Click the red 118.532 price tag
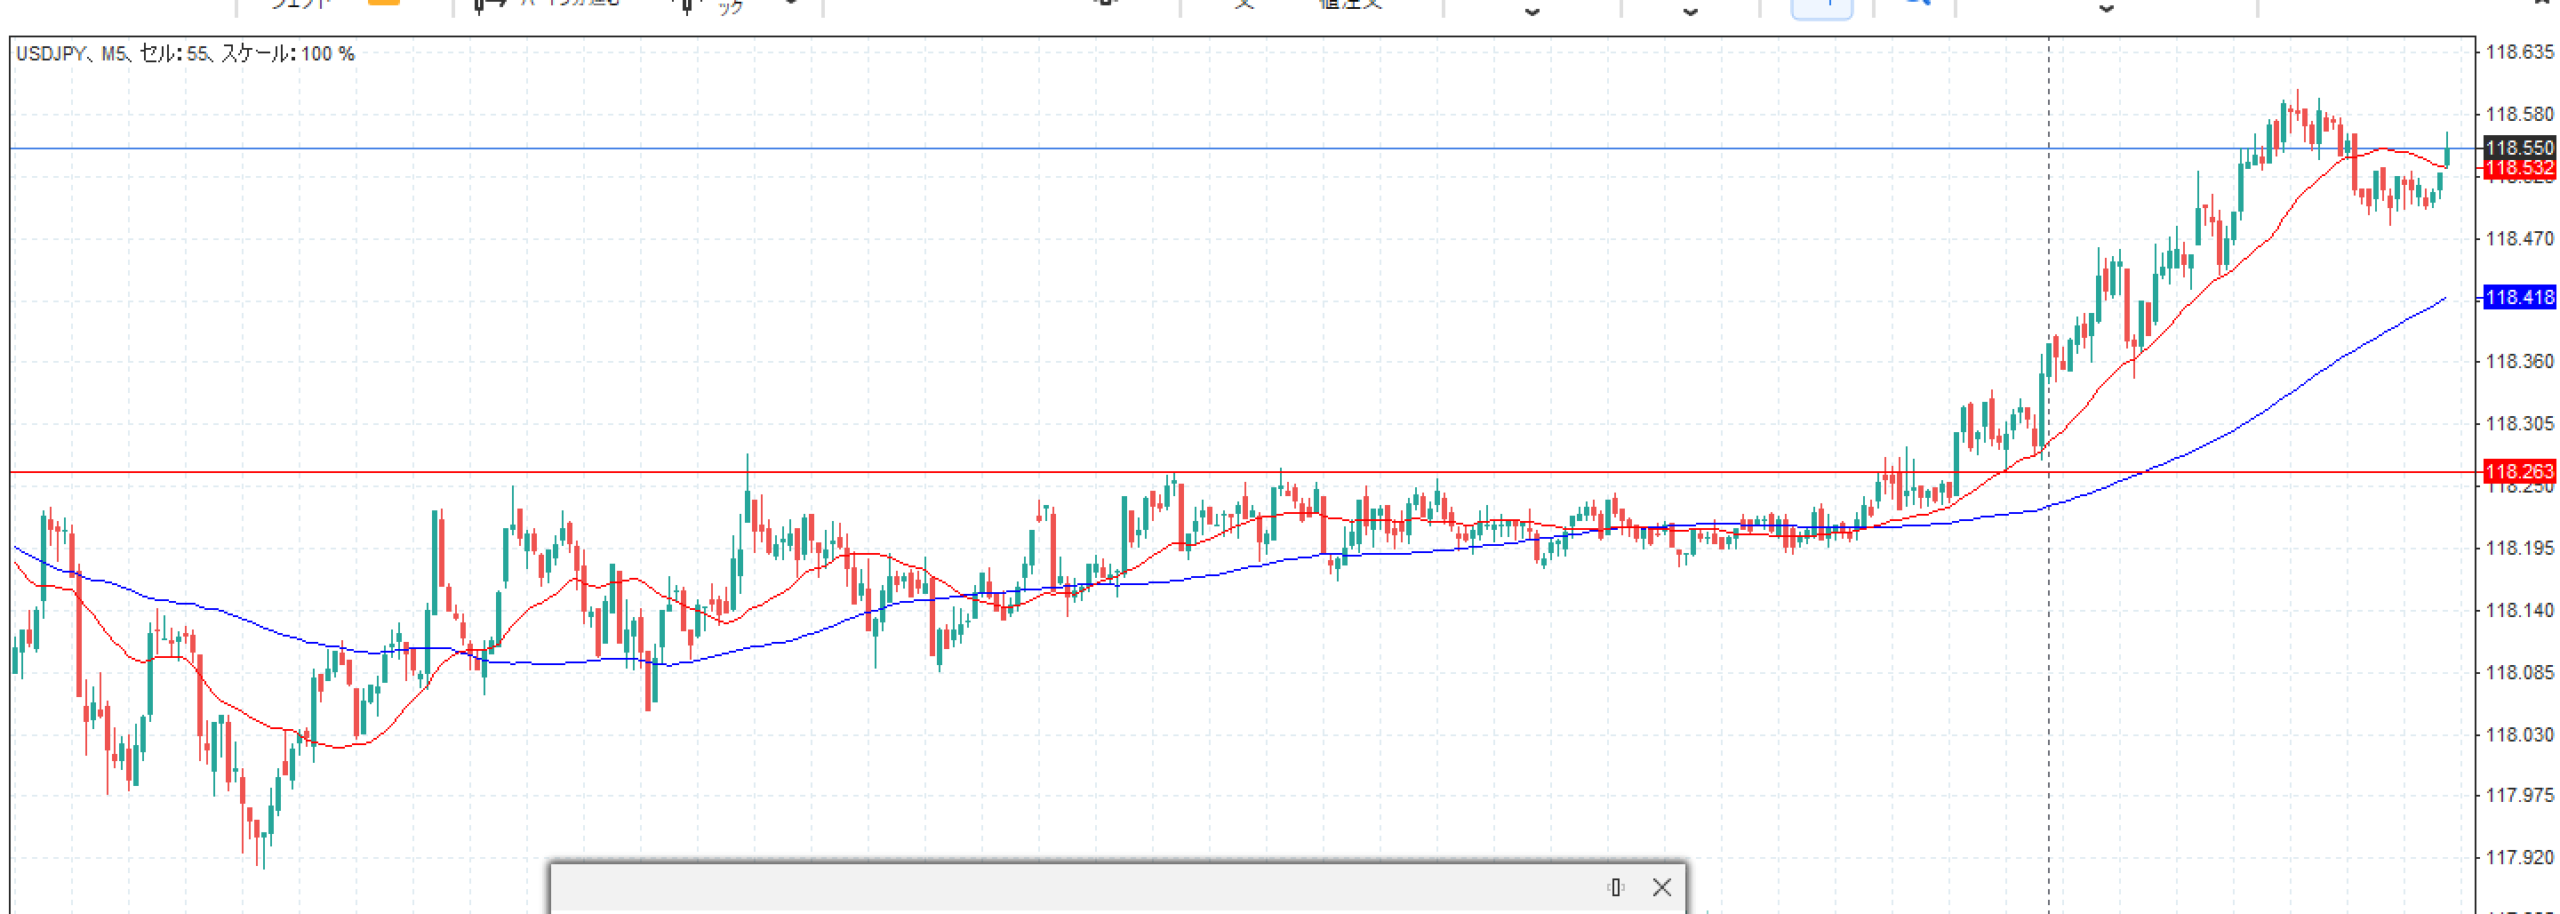This screenshot has height=914, width=2560. (x=2518, y=168)
